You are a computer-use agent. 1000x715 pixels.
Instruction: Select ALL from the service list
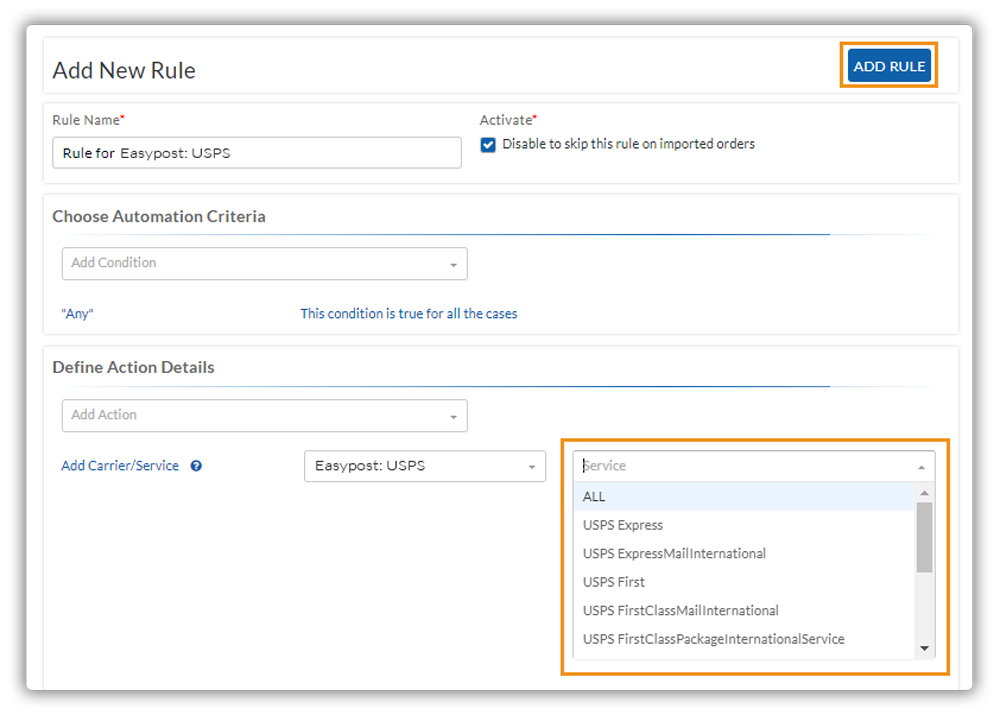coord(744,496)
